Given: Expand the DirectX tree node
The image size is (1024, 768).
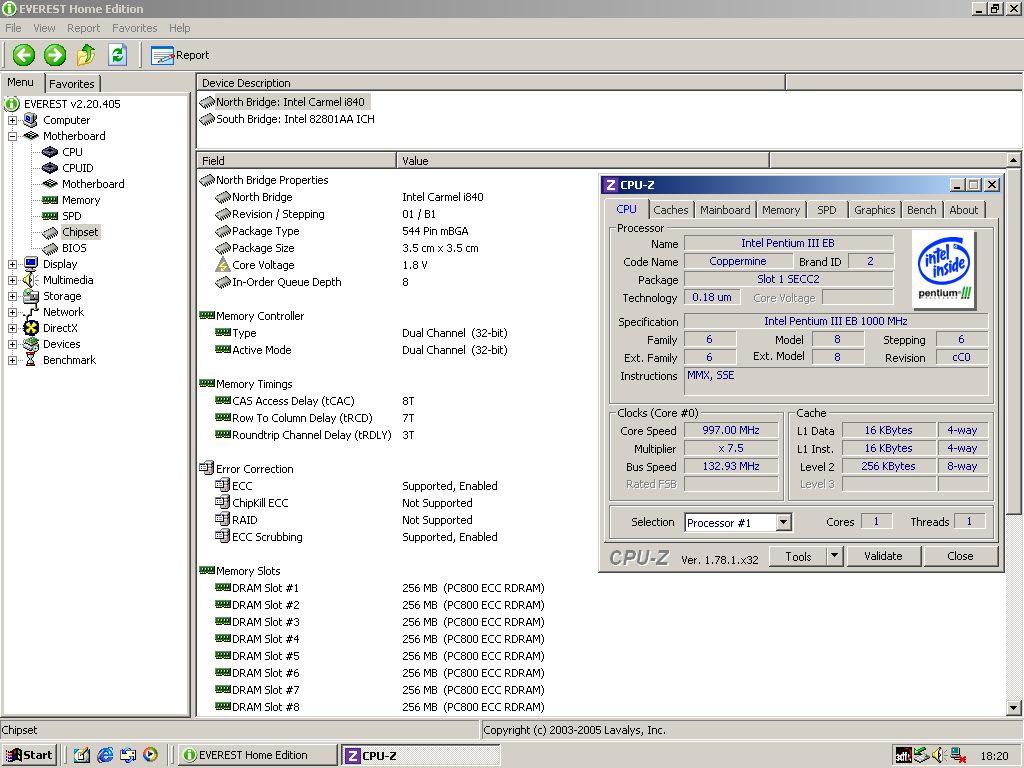Looking at the screenshot, I should click(x=12, y=328).
